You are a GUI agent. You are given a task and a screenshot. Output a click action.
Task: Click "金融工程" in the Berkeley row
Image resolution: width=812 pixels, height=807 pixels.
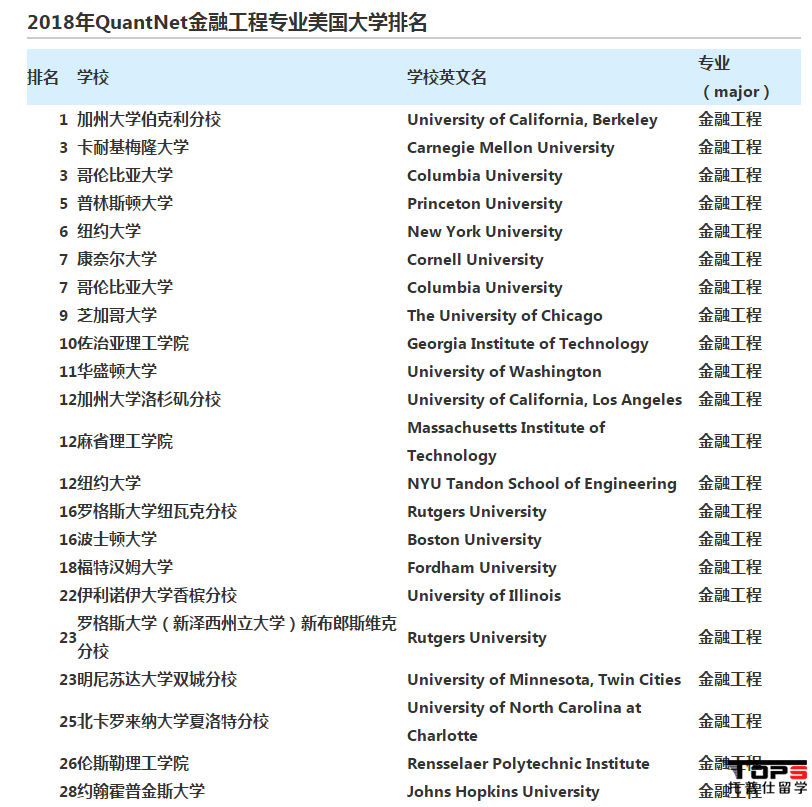[730, 120]
